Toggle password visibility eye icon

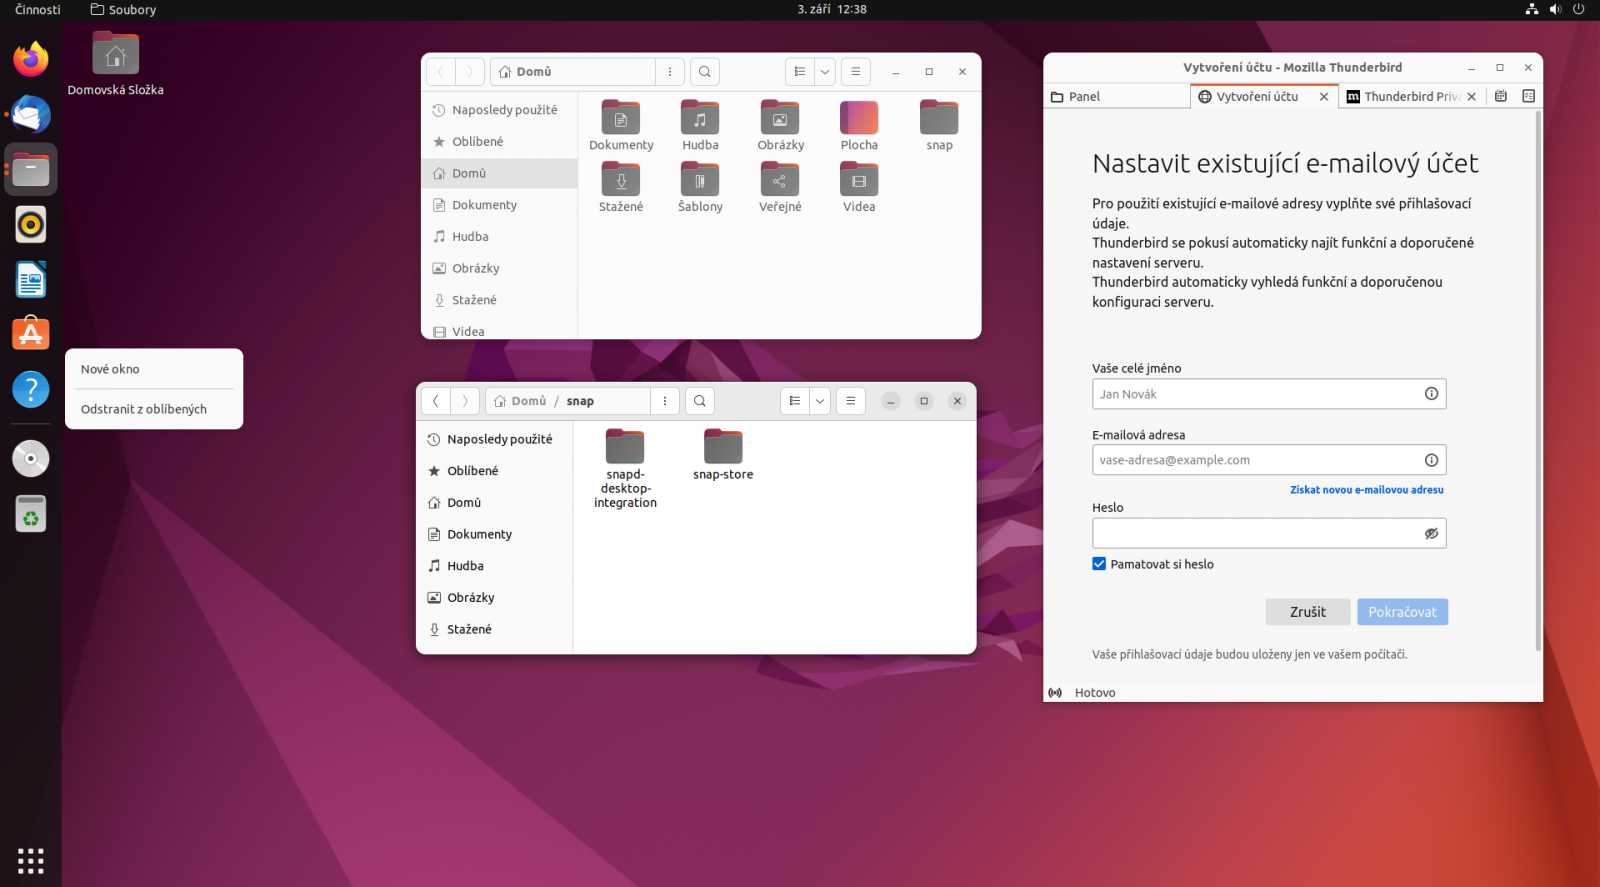[x=1431, y=533]
